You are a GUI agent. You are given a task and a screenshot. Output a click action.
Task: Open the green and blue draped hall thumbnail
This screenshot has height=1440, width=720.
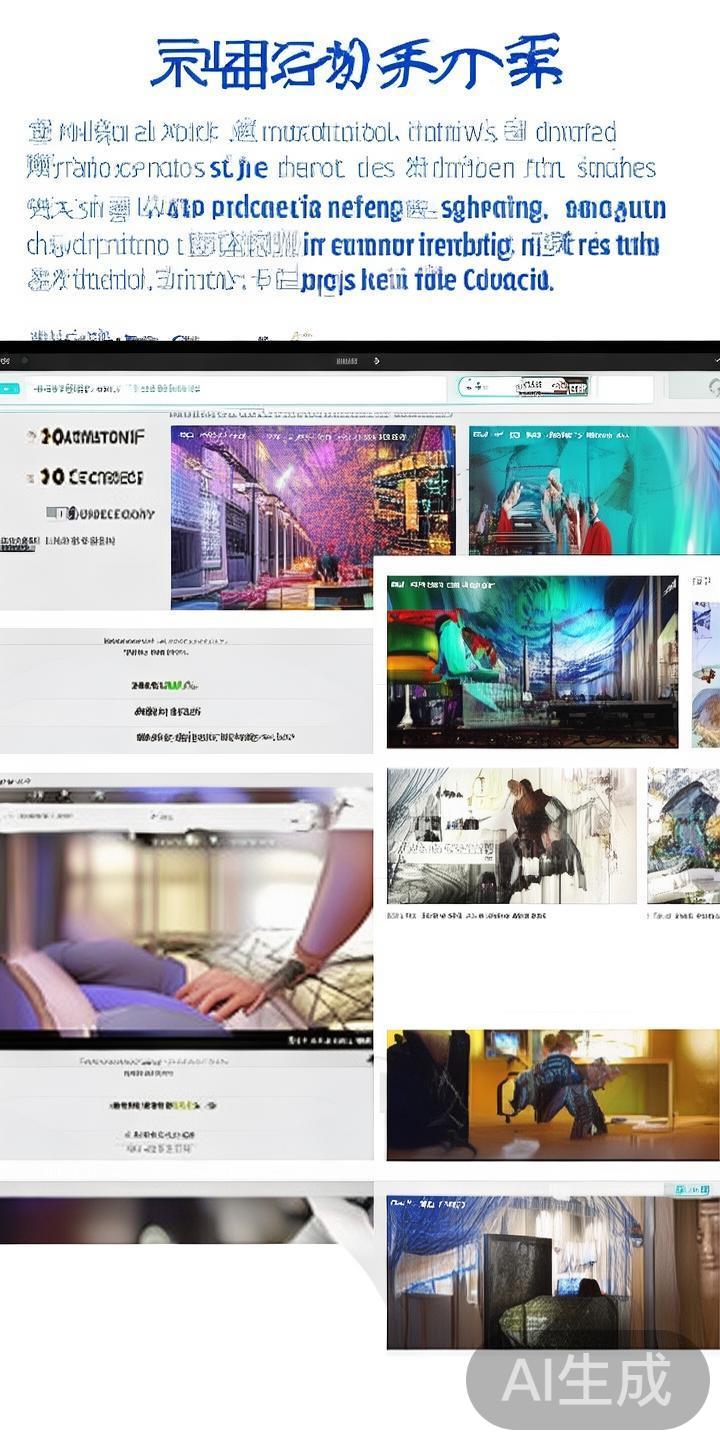pyautogui.click(x=532, y=661)
